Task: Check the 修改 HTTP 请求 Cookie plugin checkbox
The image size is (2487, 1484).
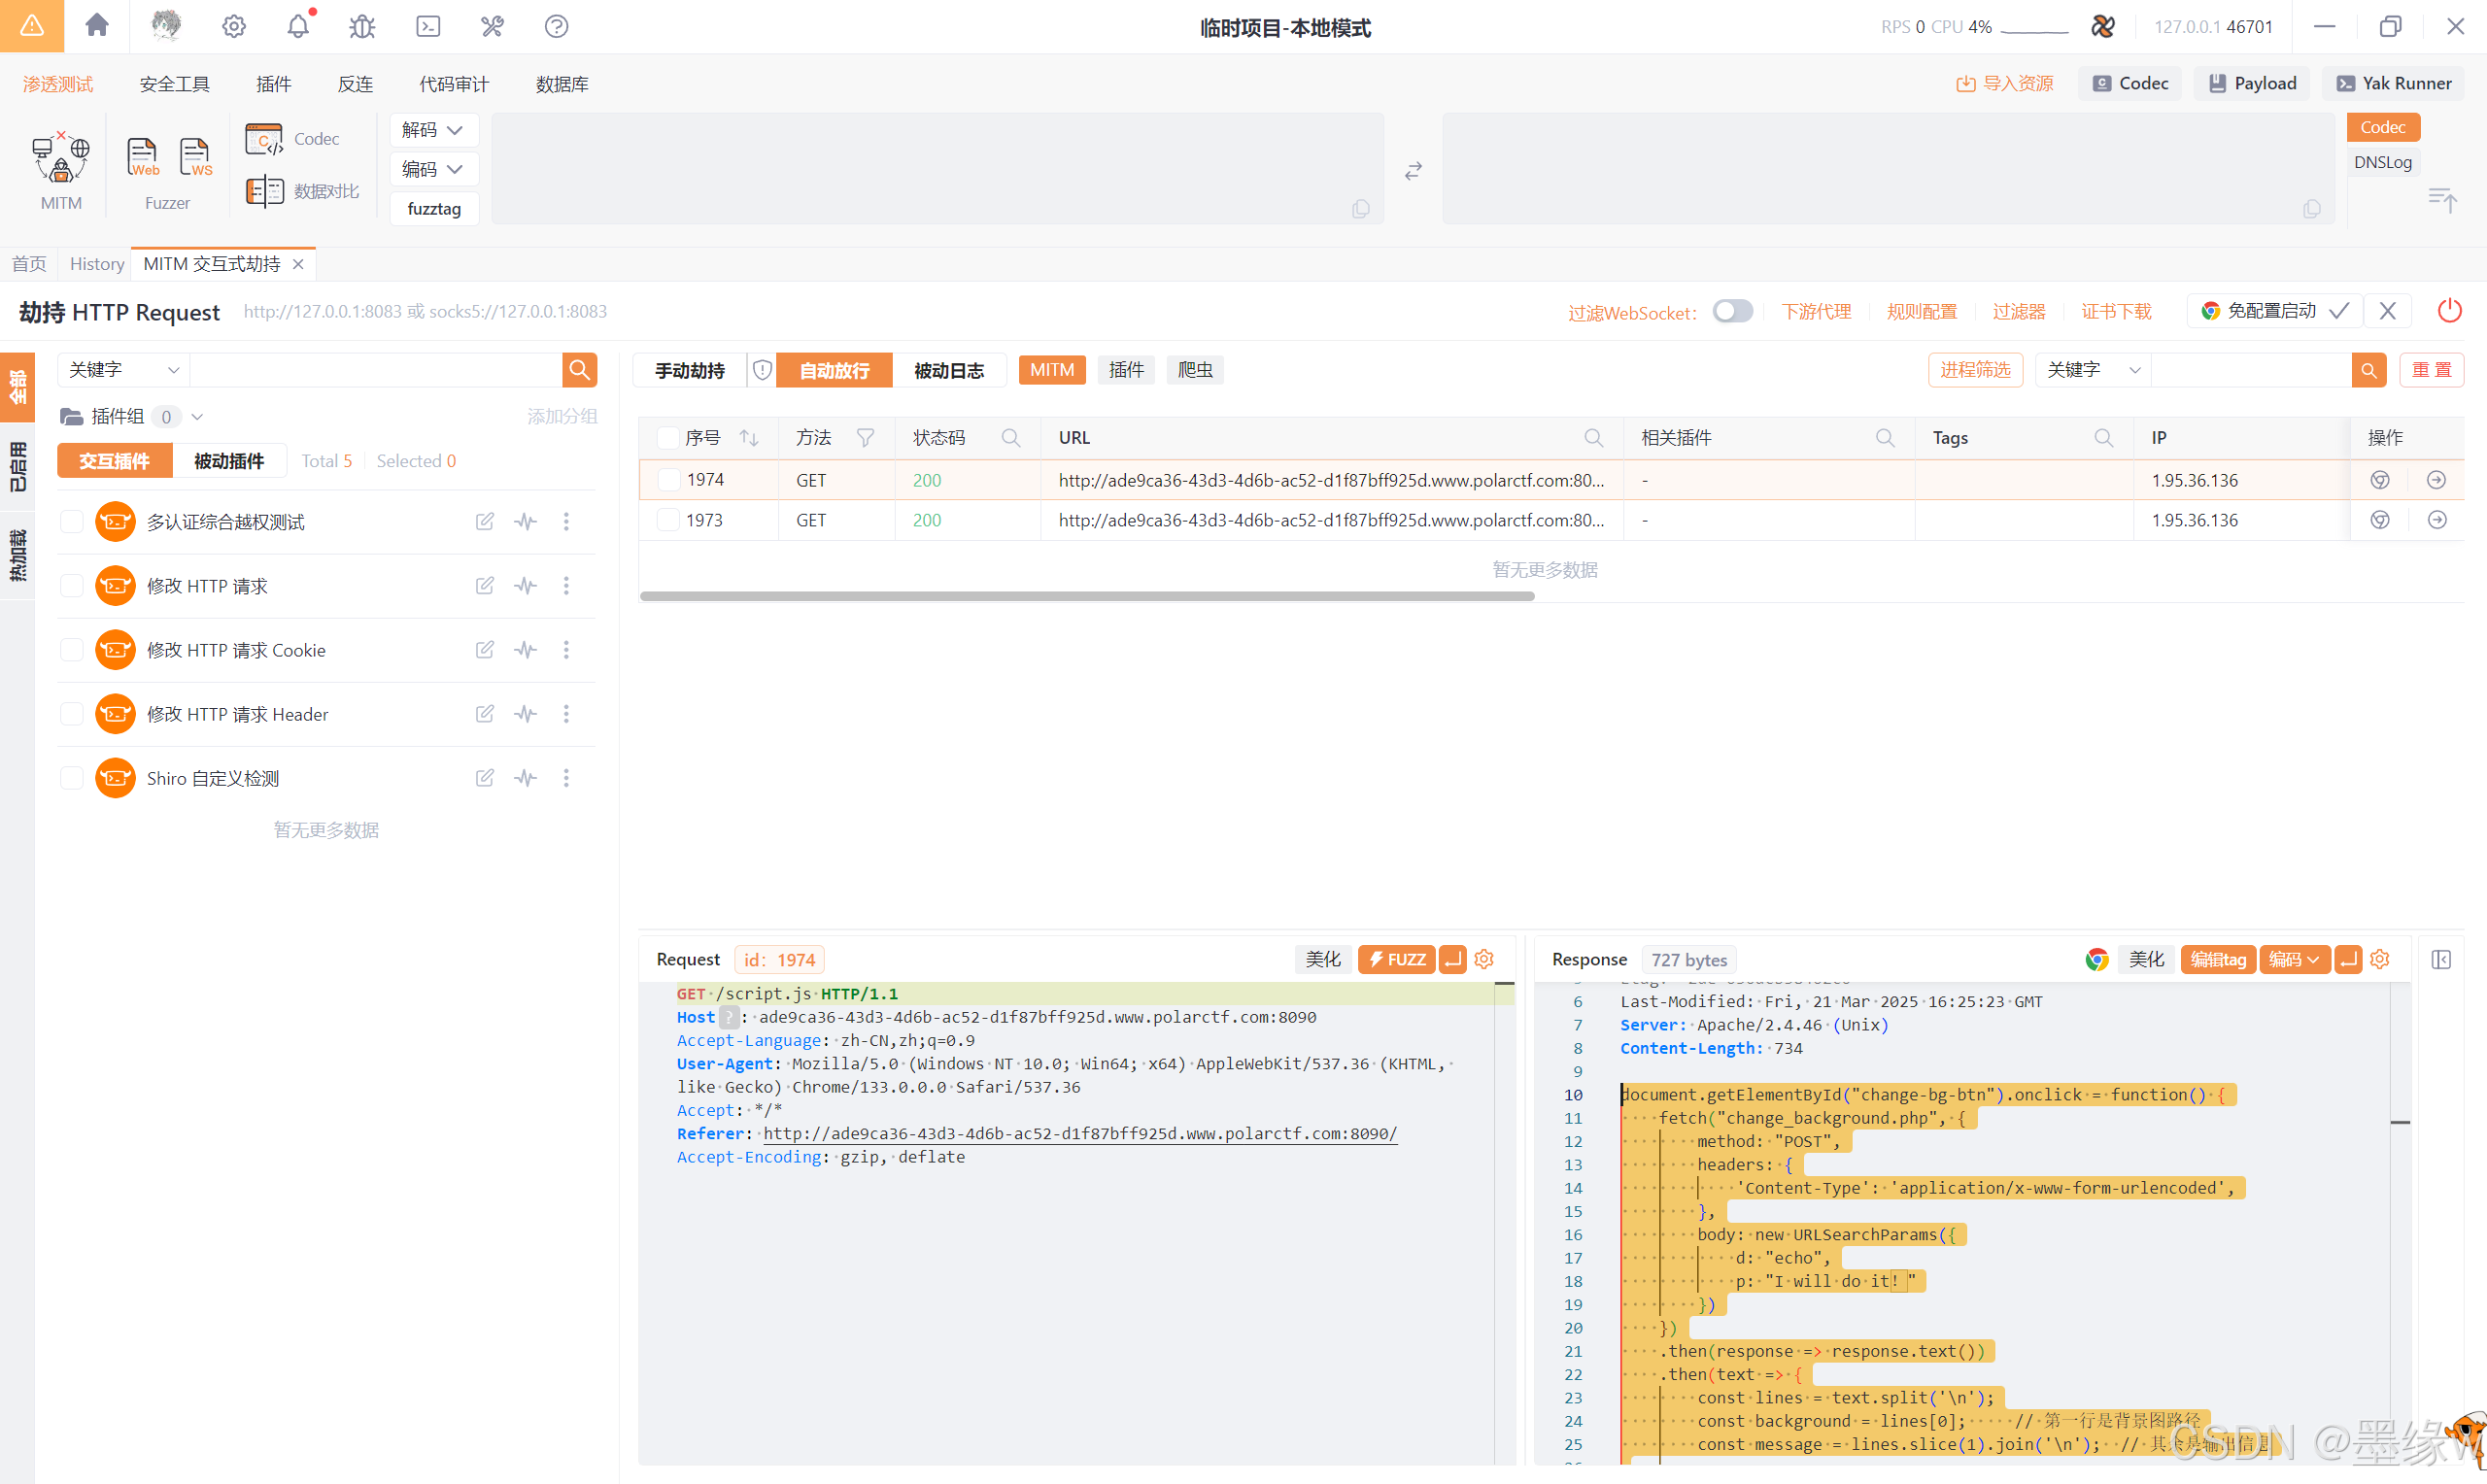Action: (x=72, y=650)
